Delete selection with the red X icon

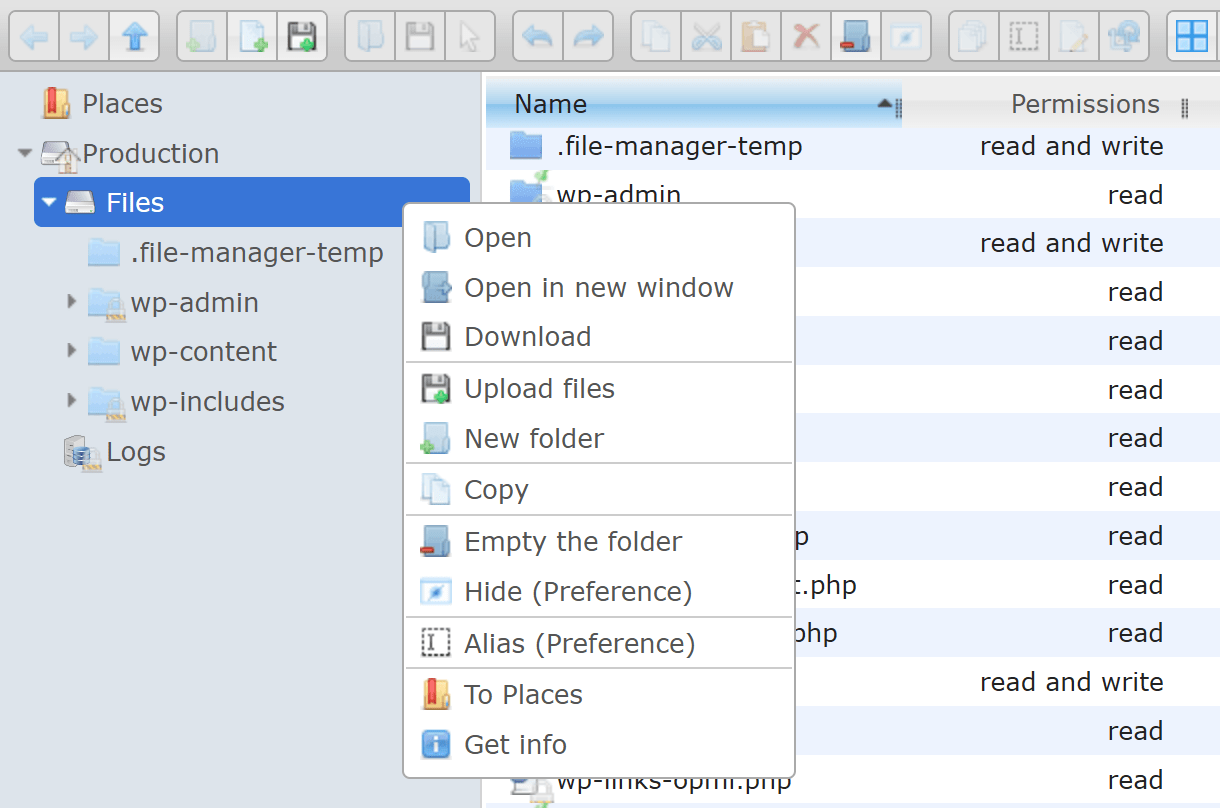806,35
